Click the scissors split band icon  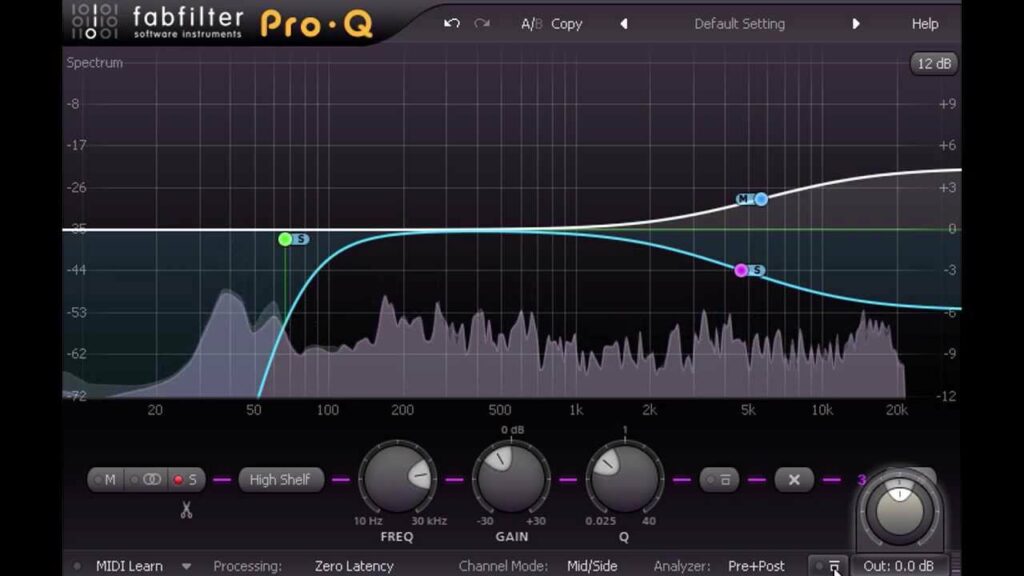[186, 510]
